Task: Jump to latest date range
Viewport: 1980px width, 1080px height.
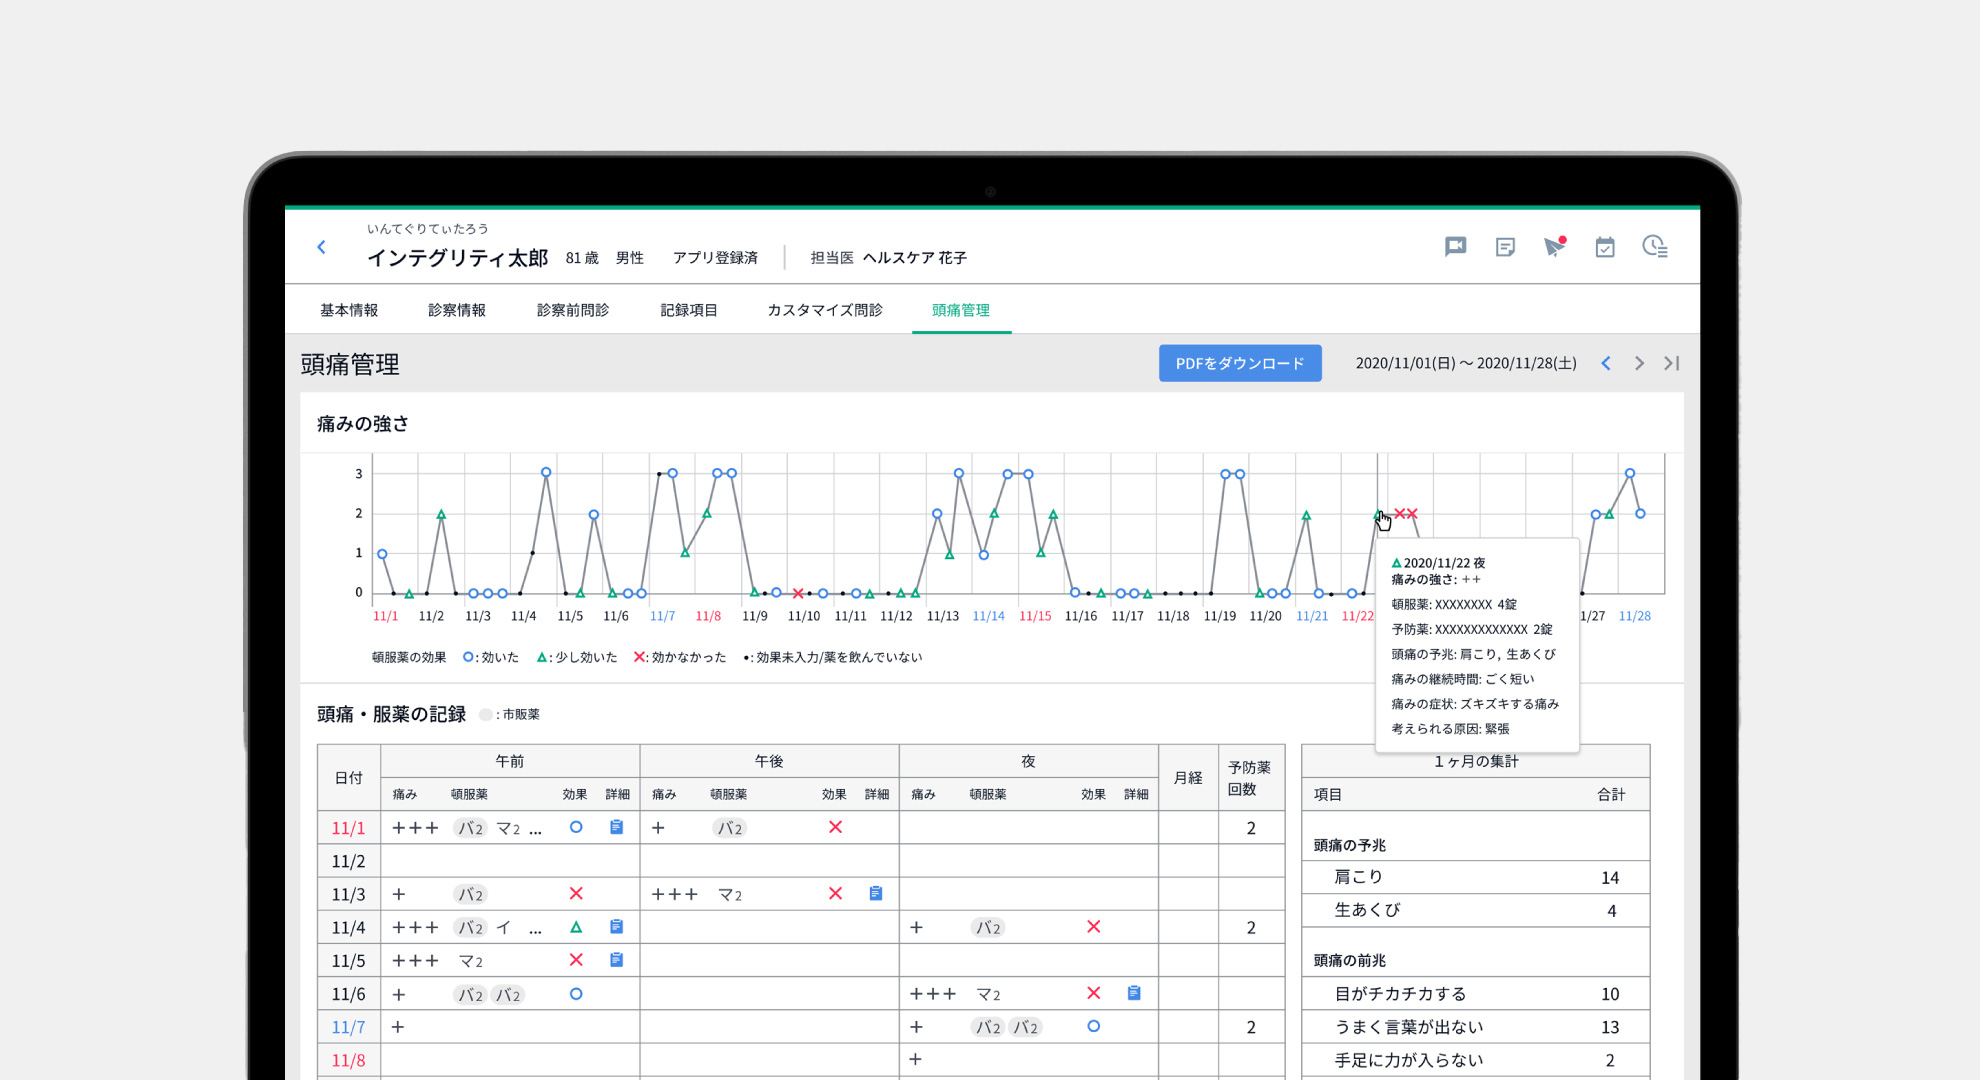Action: click(1671, 363)
